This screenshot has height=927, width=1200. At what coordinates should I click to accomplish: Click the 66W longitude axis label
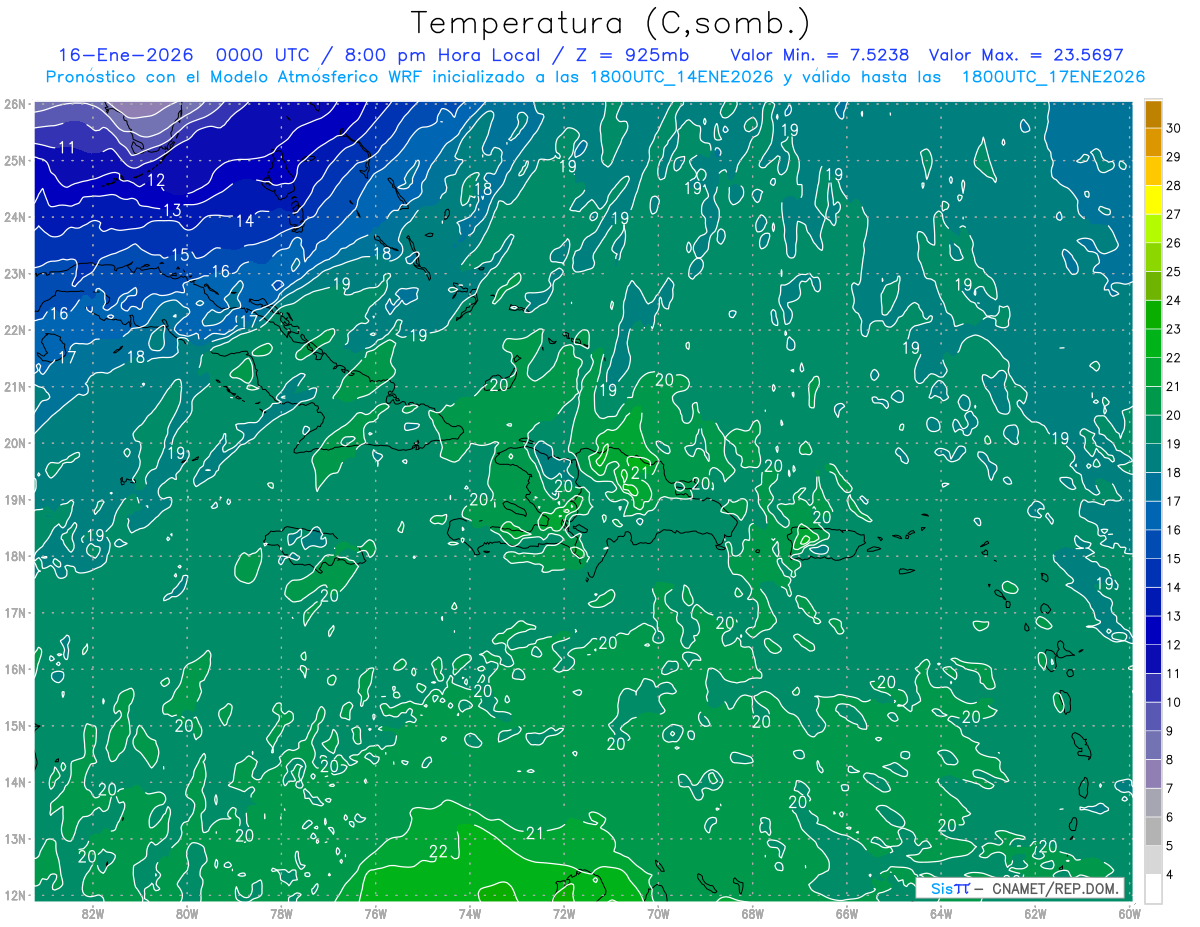tap(846, 913)
